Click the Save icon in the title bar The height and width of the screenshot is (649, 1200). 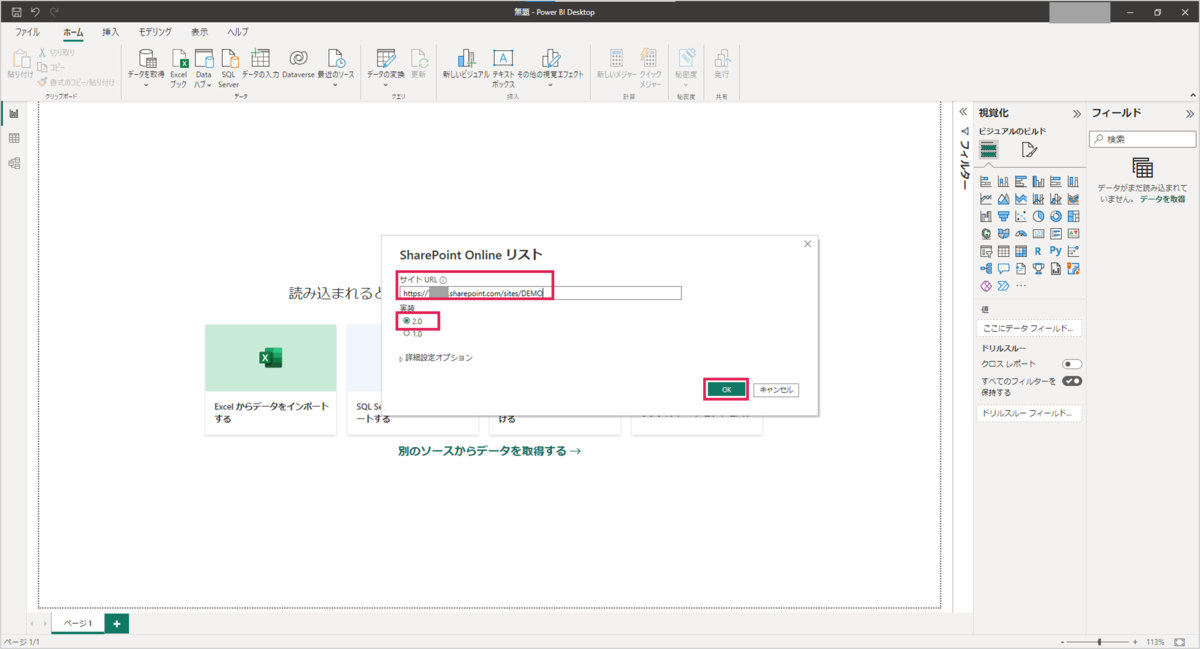pyautogui.click(x=16, y=11)
